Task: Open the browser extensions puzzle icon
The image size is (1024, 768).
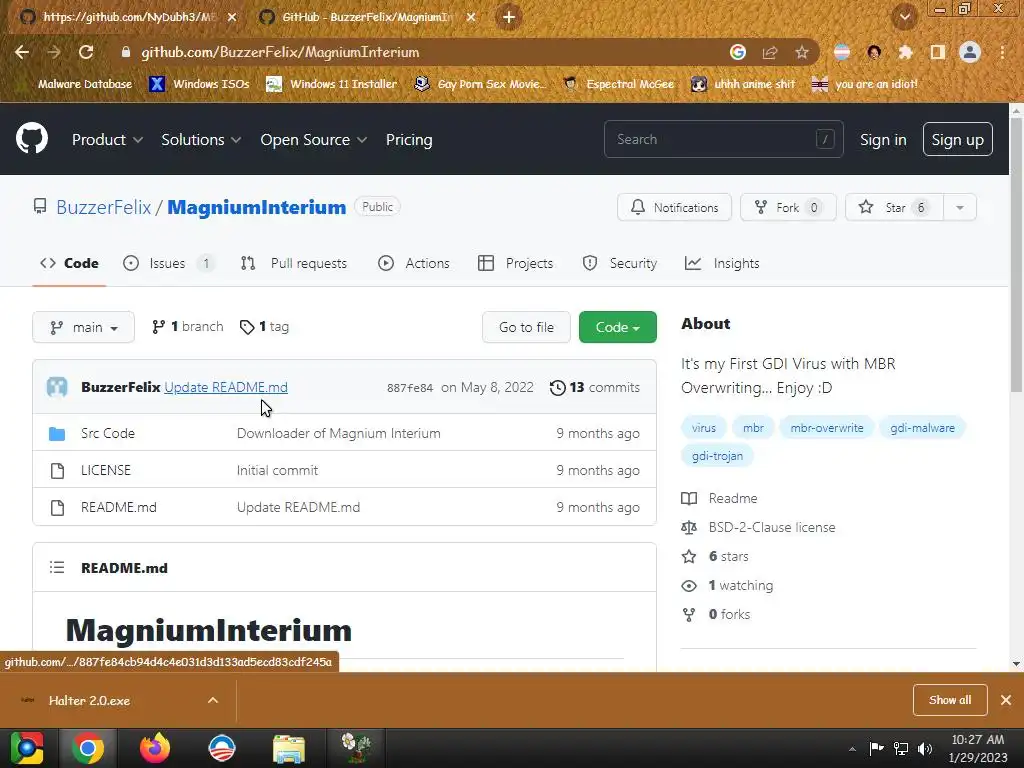Action: click(x=905, y=52)
